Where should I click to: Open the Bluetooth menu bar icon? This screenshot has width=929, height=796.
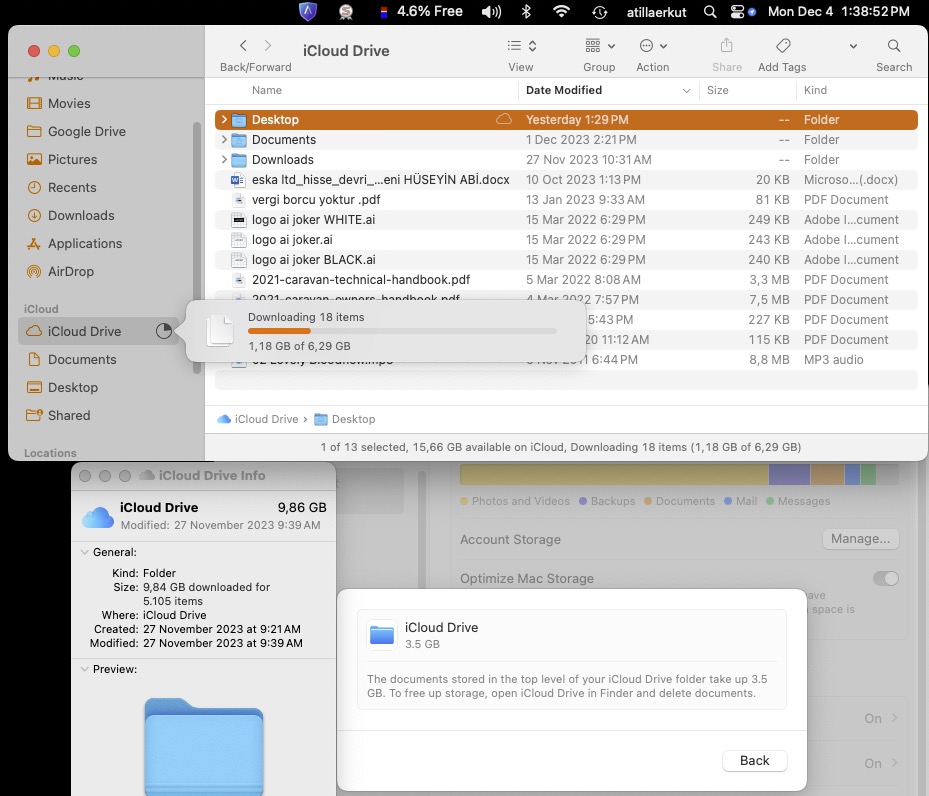526,11
